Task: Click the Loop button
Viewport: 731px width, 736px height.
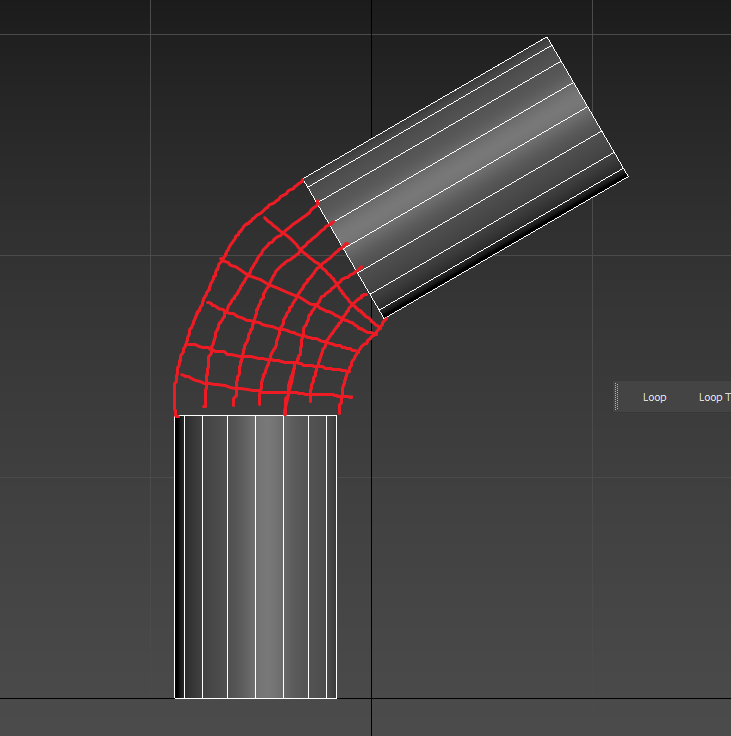Action: coord(654,397)
